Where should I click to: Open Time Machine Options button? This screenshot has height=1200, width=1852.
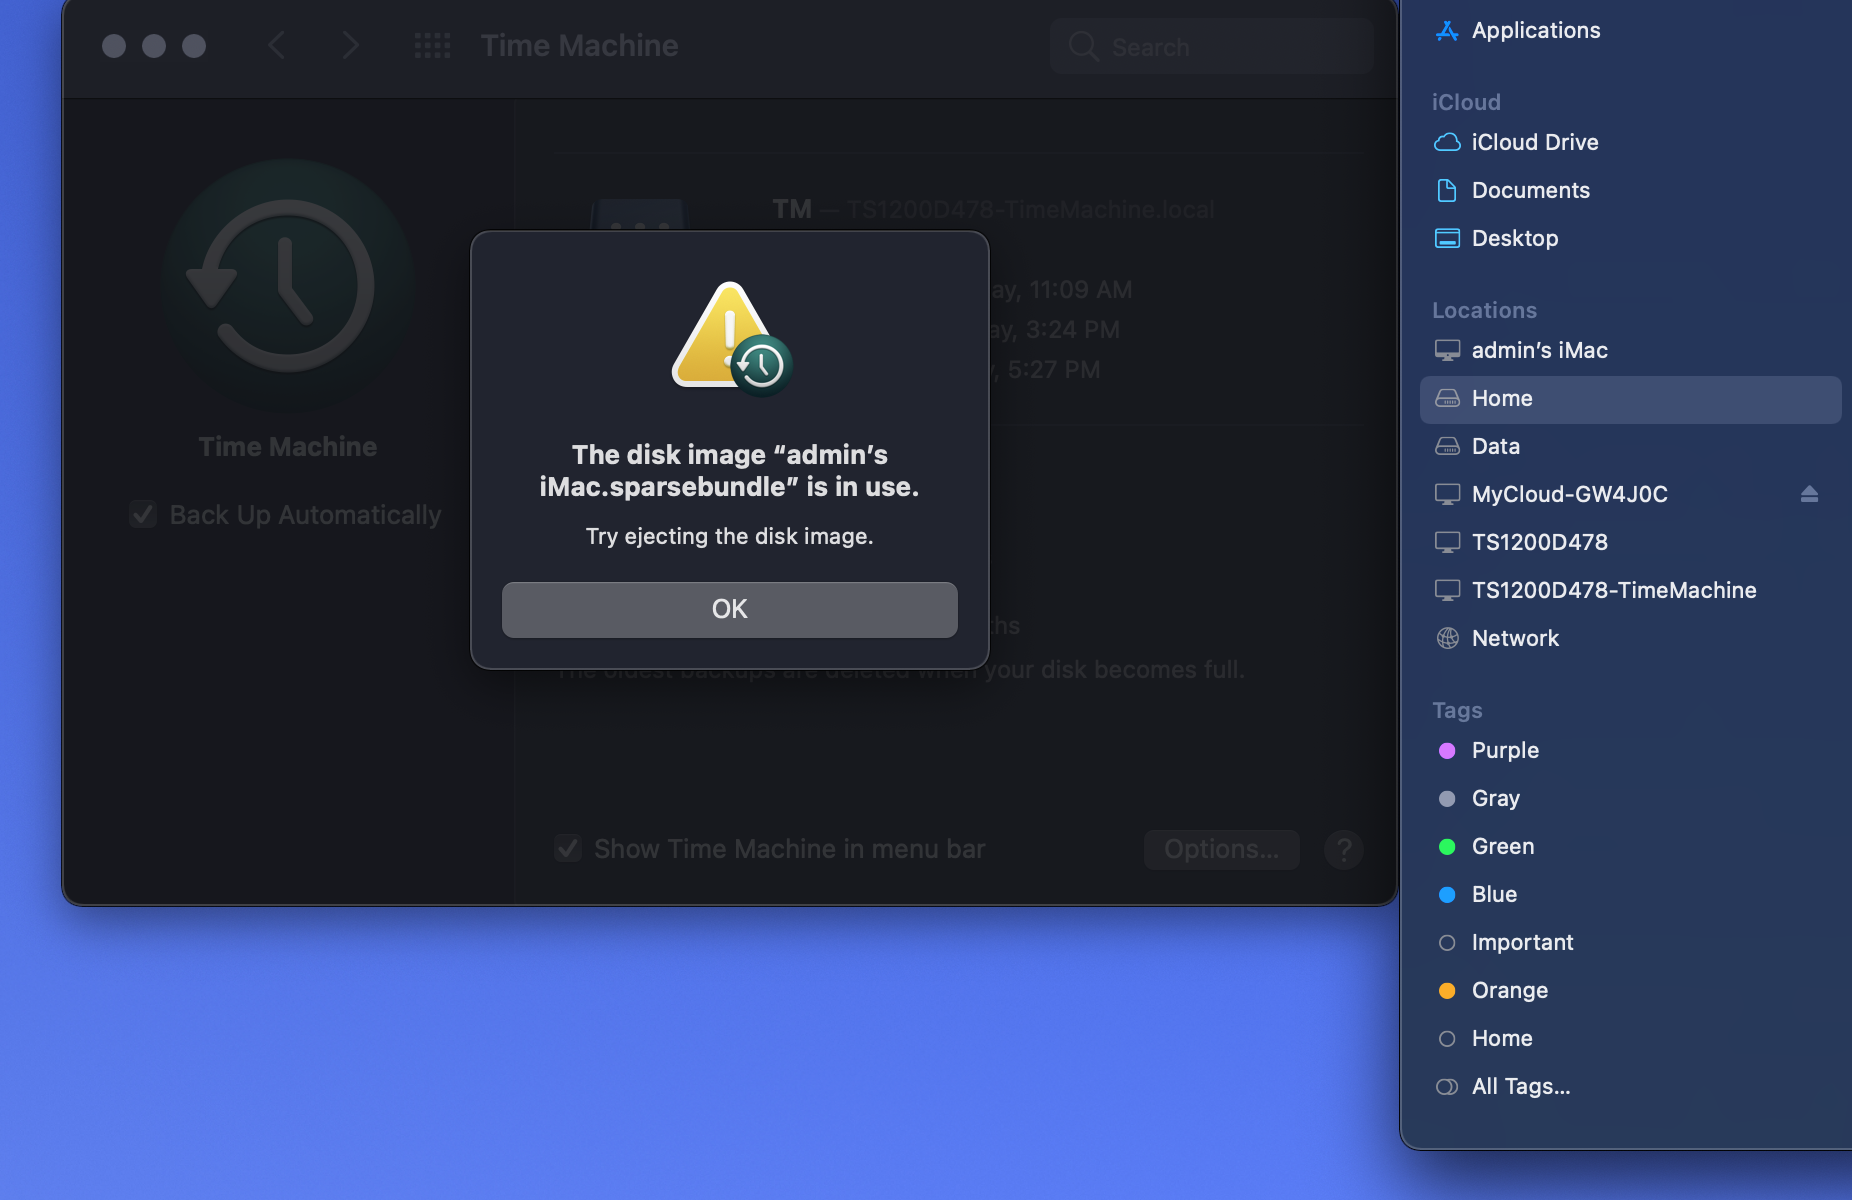point(1221,849)
